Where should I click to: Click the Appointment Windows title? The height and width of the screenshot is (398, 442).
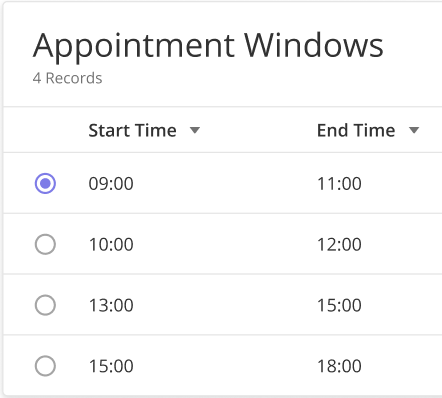pos(208,46)
